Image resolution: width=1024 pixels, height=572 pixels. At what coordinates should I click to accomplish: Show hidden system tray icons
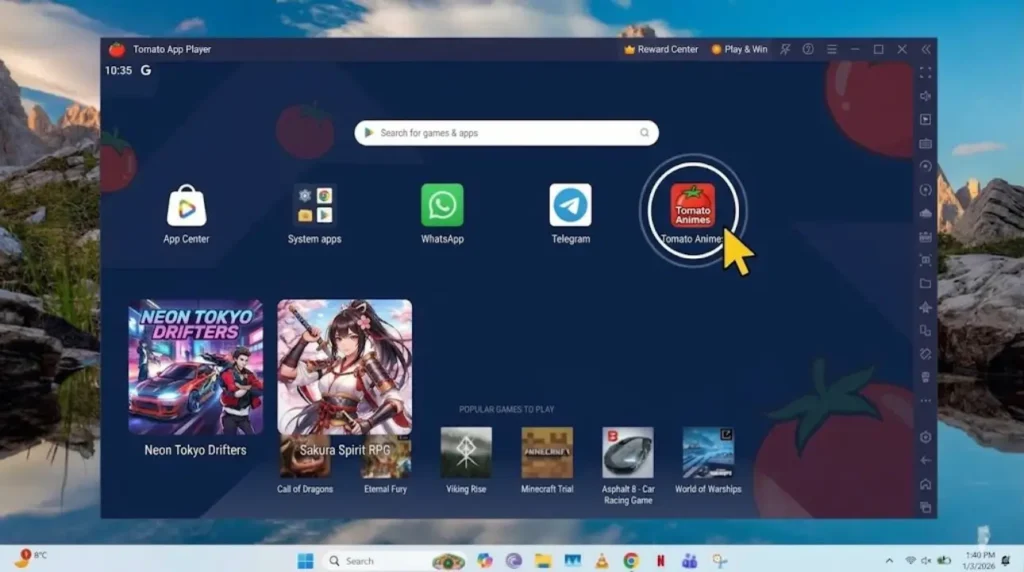tap(889, 561)
